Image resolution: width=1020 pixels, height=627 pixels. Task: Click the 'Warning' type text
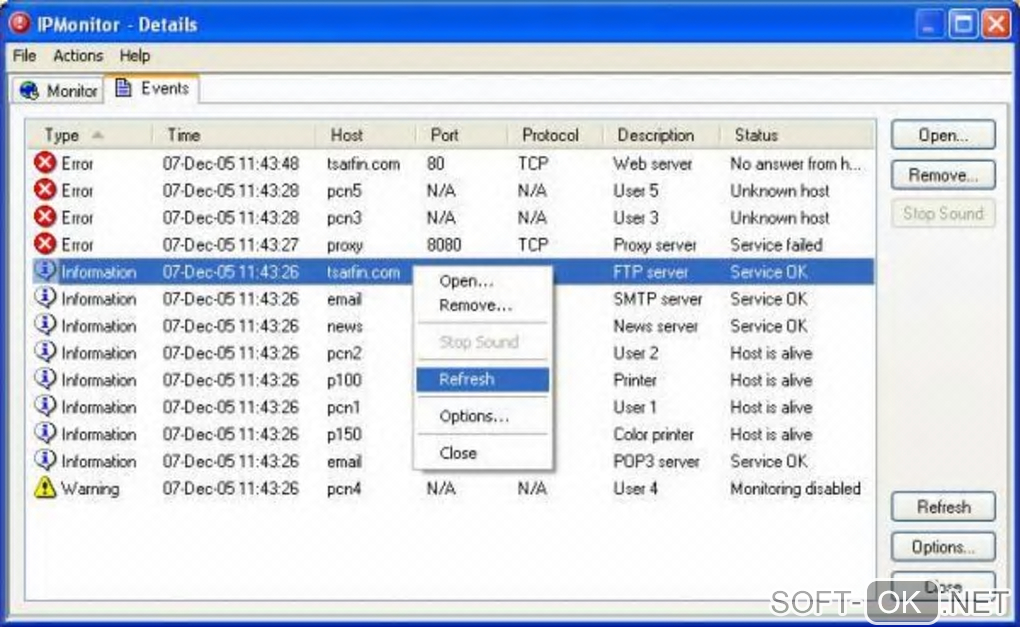click(x=90, y=488)
